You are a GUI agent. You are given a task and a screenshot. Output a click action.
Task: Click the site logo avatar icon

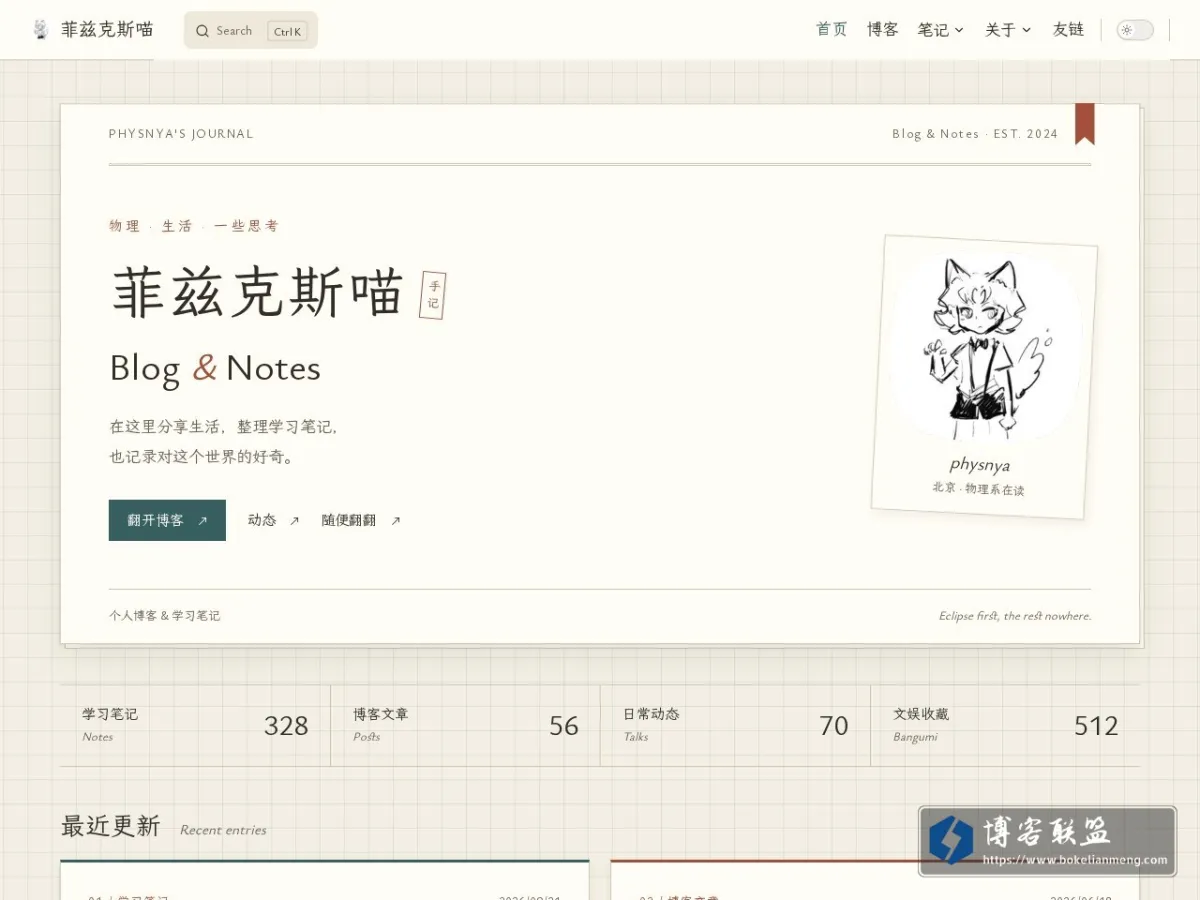tap(40, 29)
